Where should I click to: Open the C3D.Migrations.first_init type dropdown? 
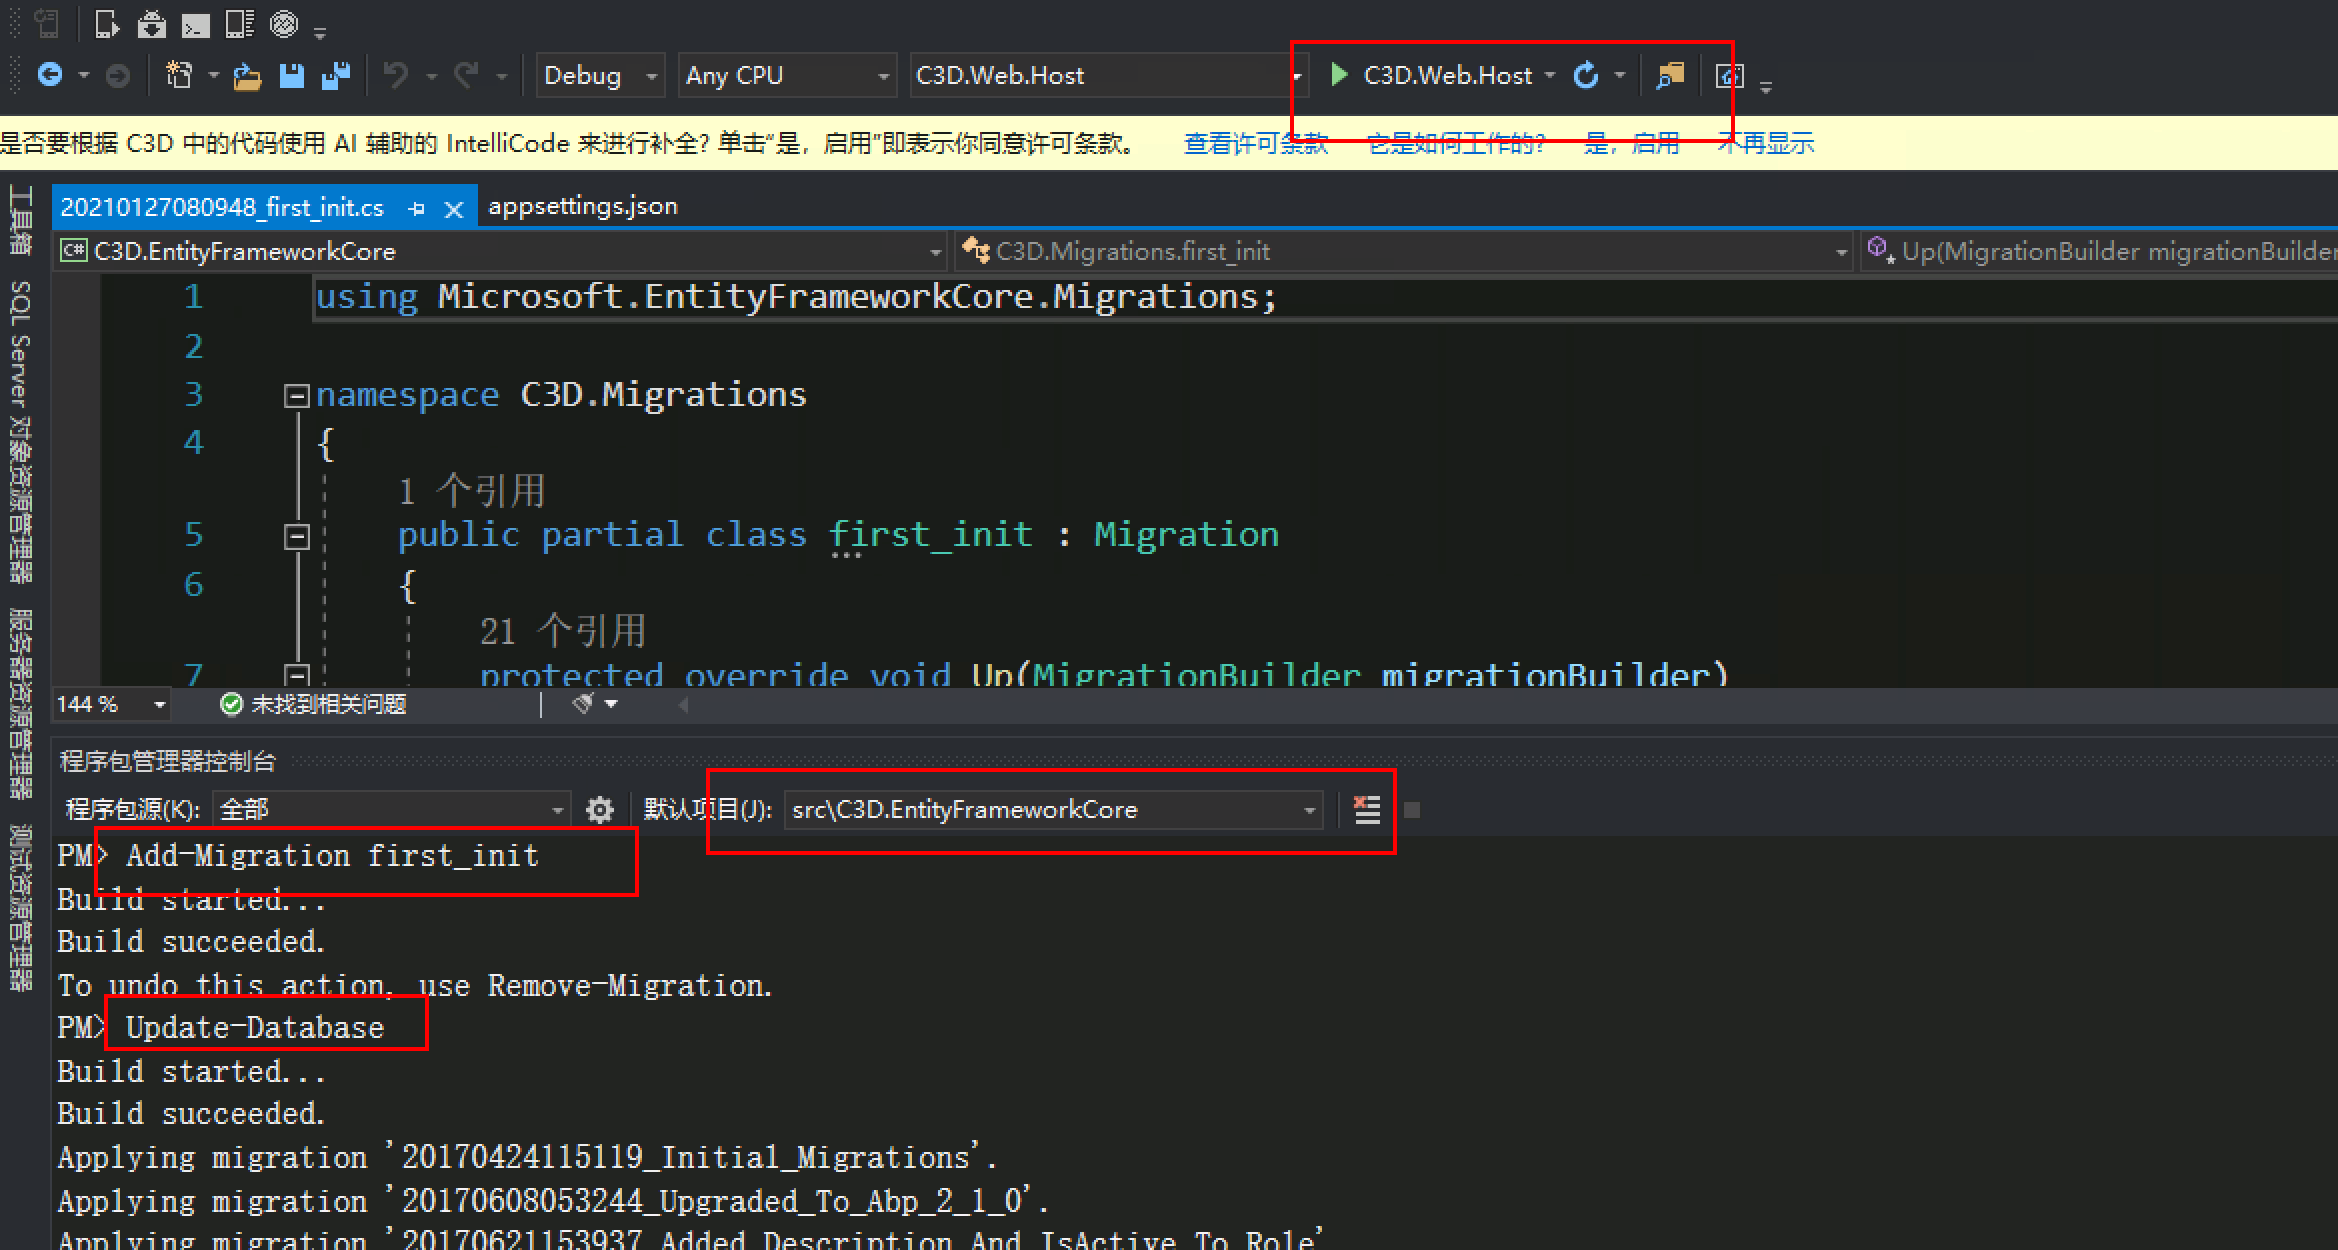1404,251
